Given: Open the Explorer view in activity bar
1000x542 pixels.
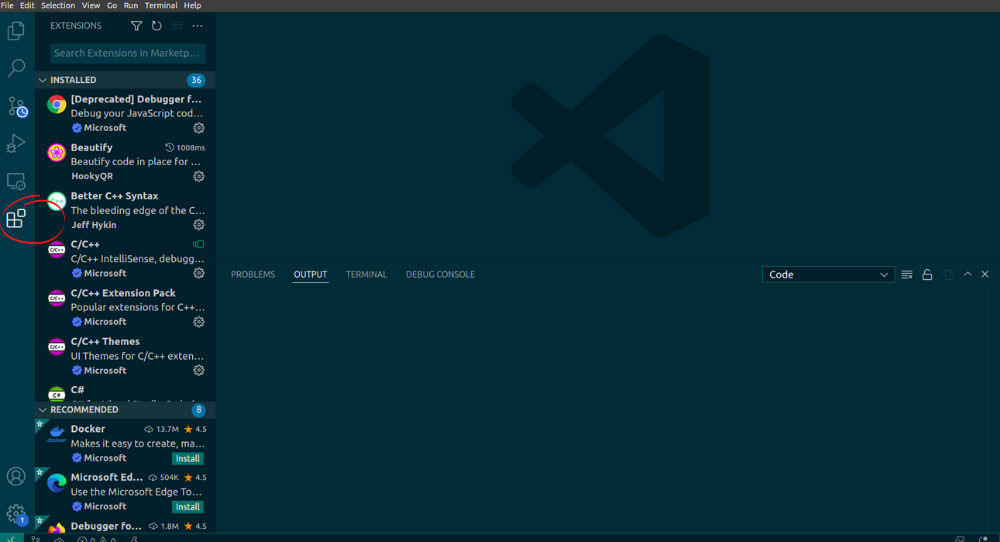Looking at the screenshot, I should point(16,30).
